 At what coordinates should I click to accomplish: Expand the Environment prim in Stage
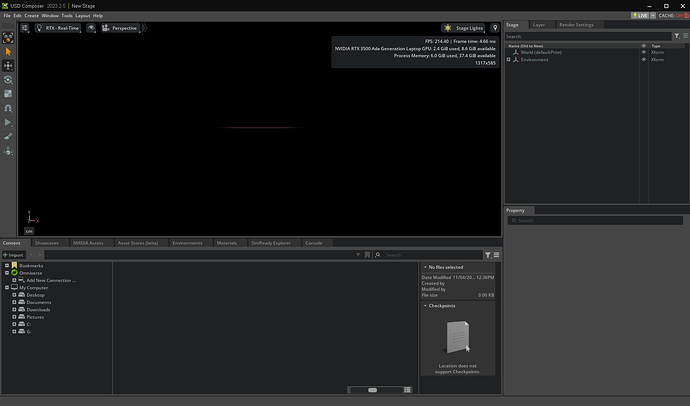509,60
